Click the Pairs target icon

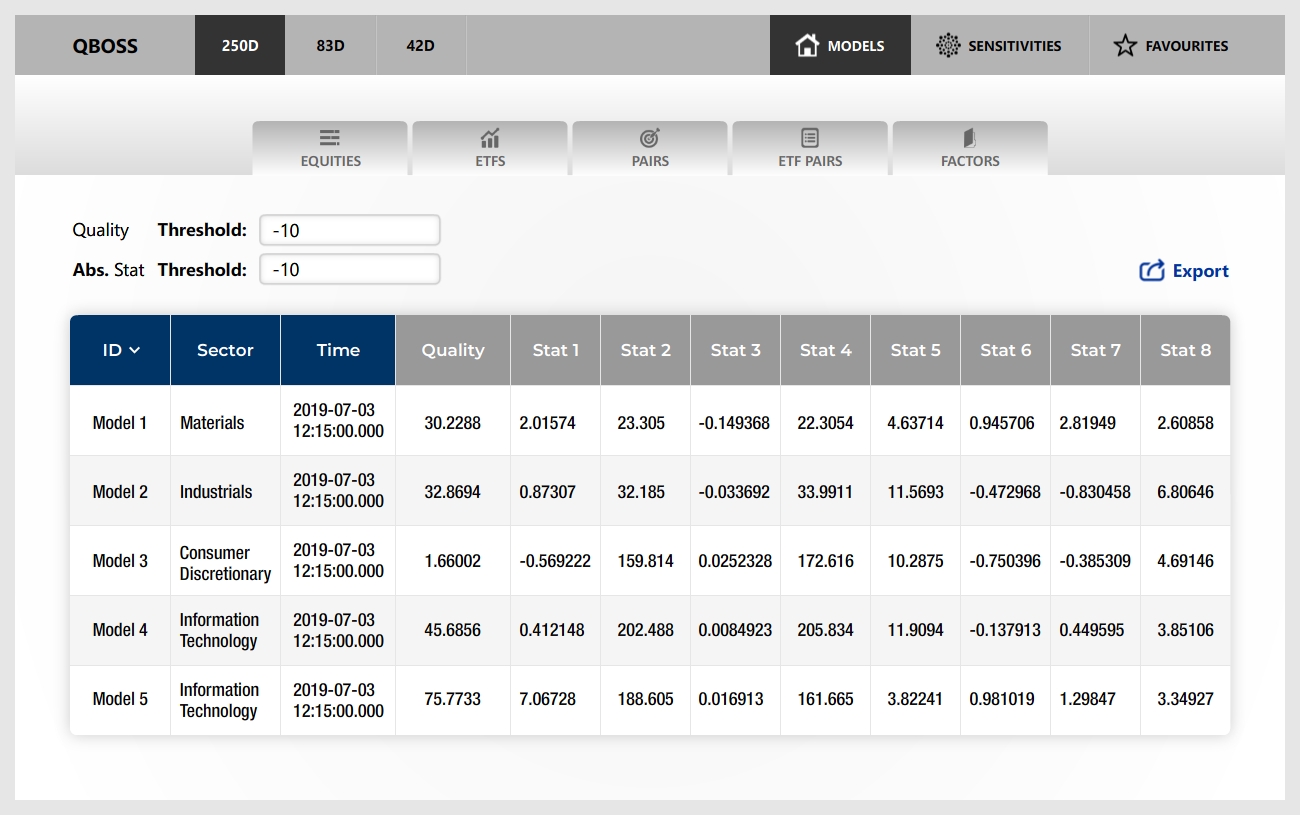click(650, 138)
